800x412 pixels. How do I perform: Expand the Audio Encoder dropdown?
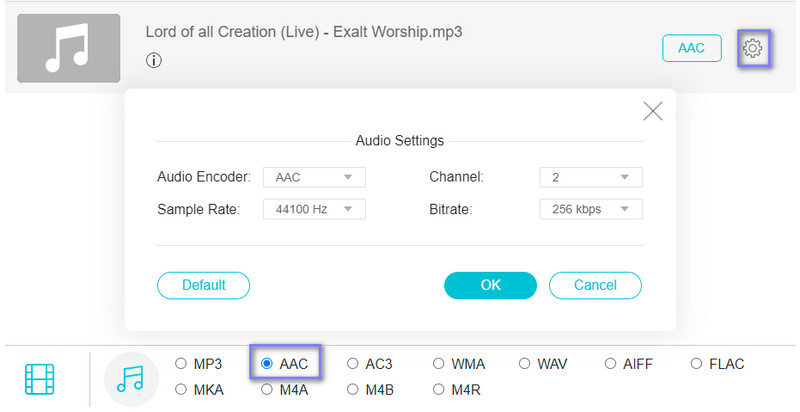(314, 177)
